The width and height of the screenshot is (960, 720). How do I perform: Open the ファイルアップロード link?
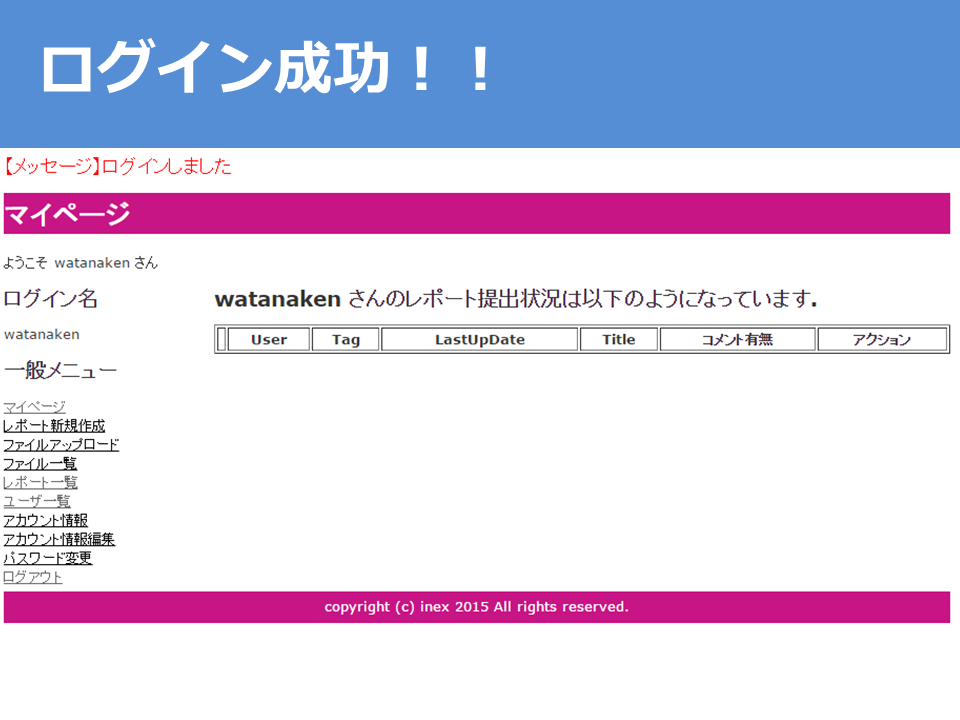tap(61, 444)
